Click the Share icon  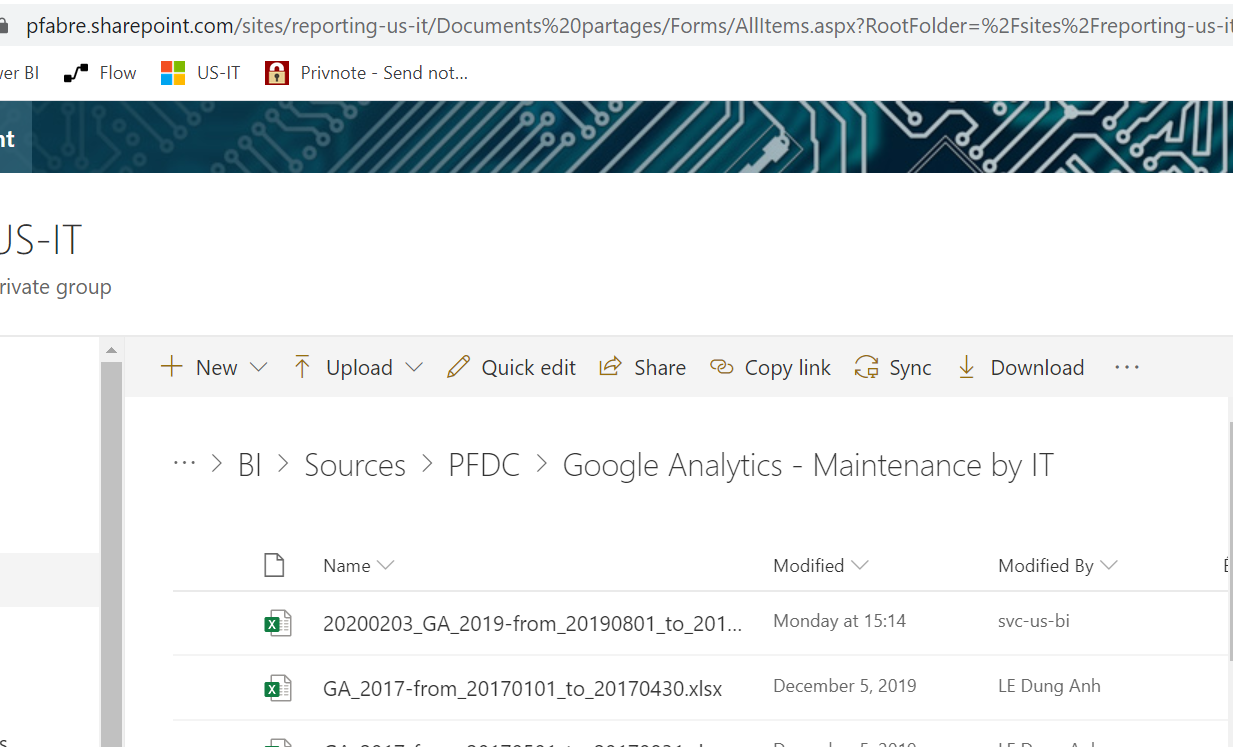(610, 367)
